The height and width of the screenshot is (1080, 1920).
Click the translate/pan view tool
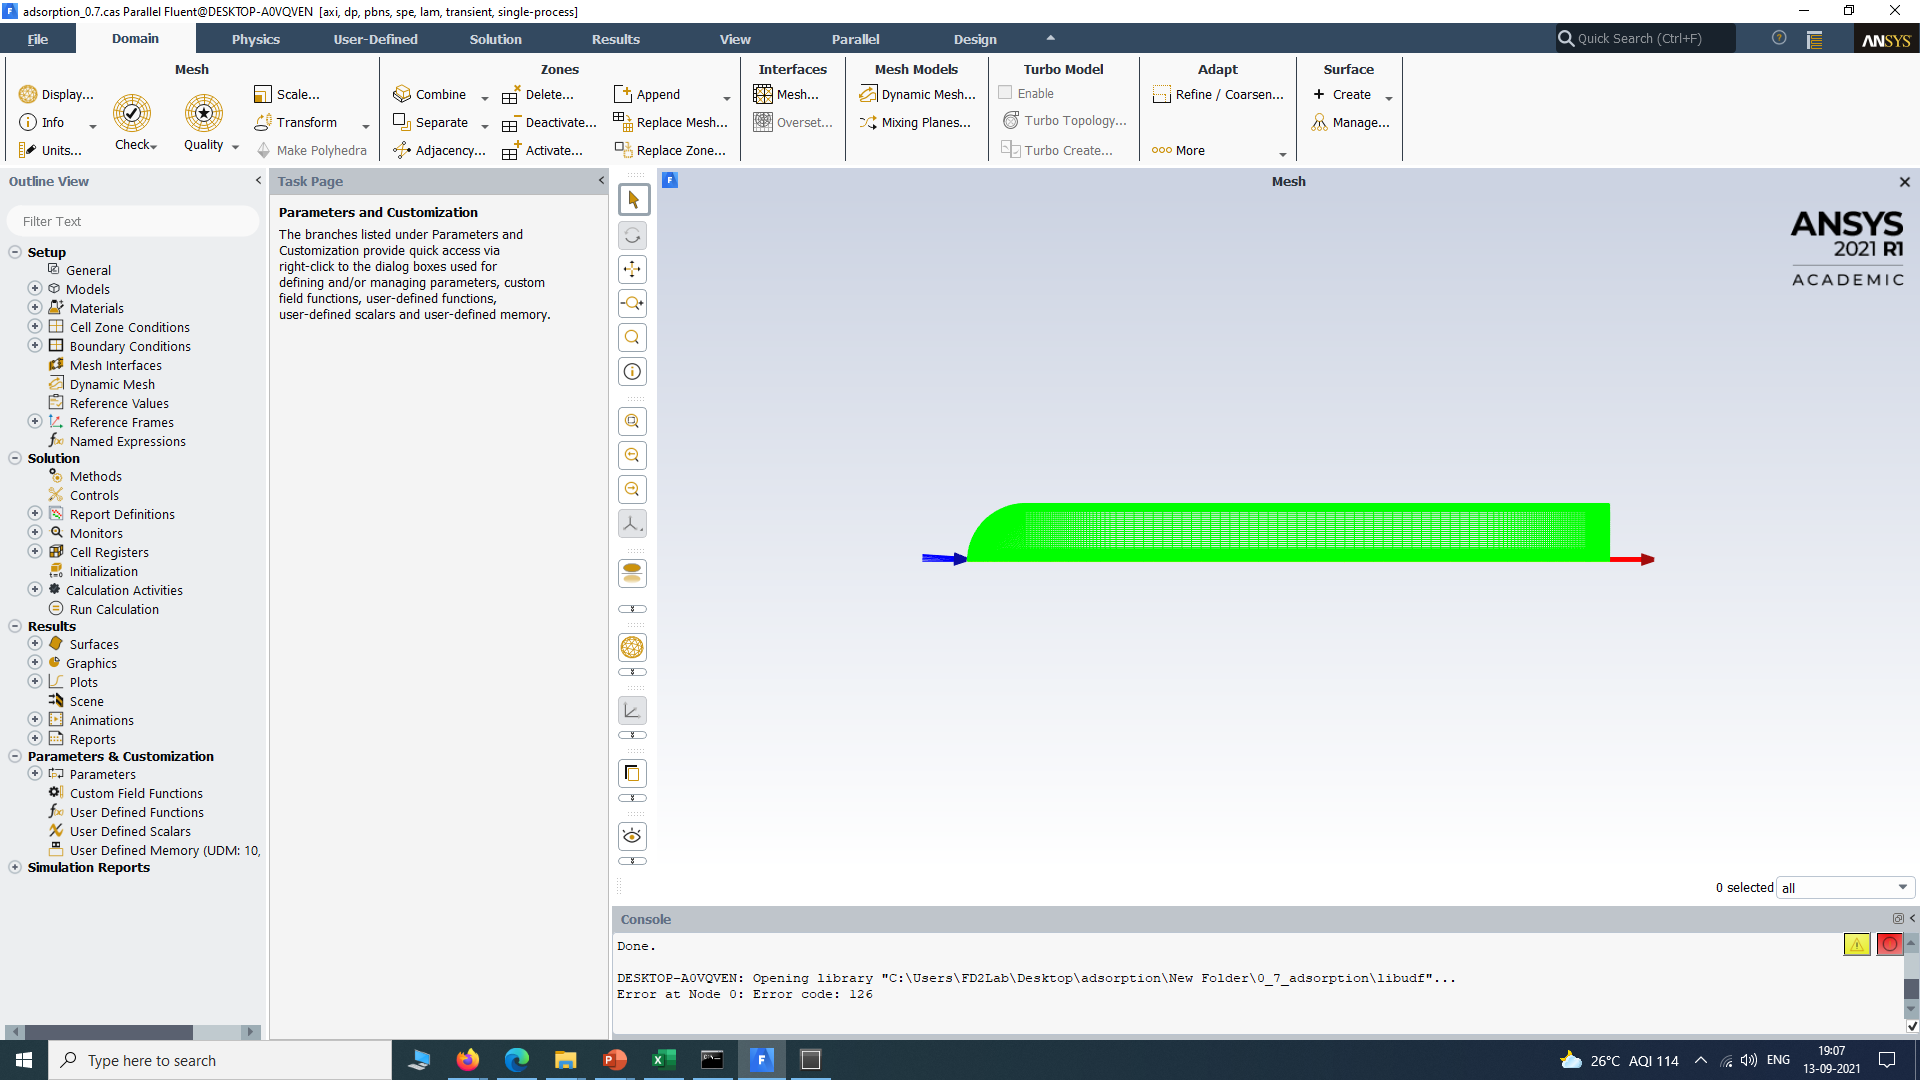[x=633, y=270]
